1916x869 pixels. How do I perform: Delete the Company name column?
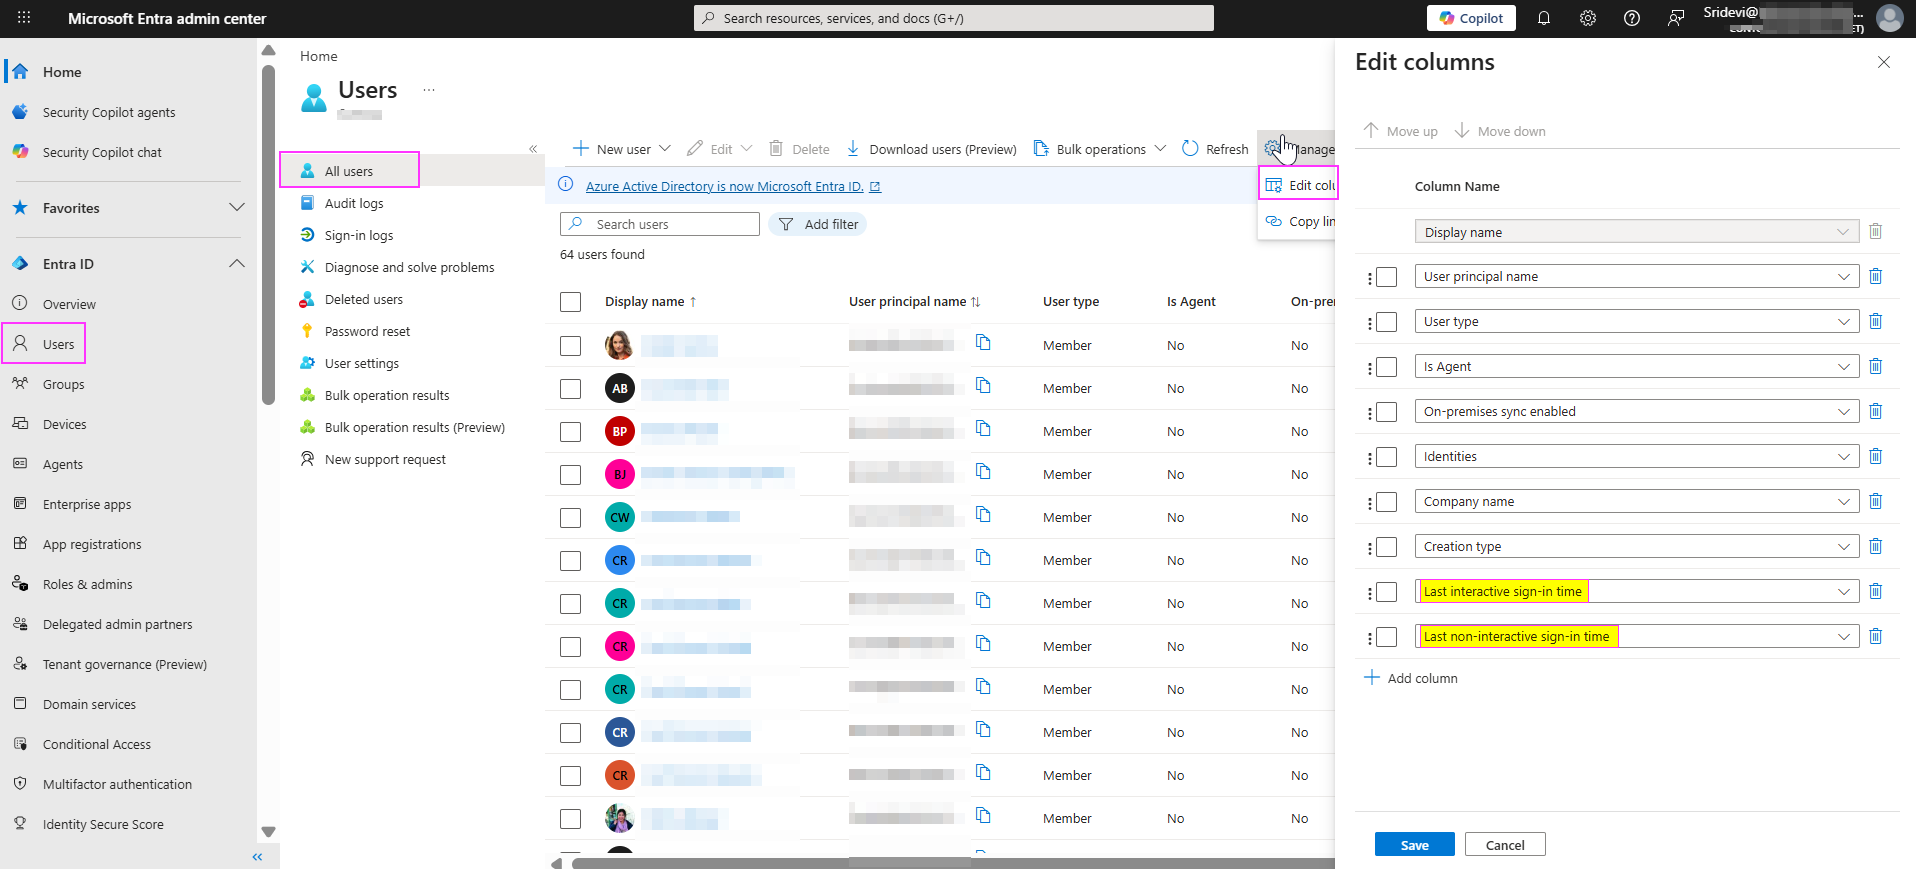pyautogui.click(x=1876, y=501)
